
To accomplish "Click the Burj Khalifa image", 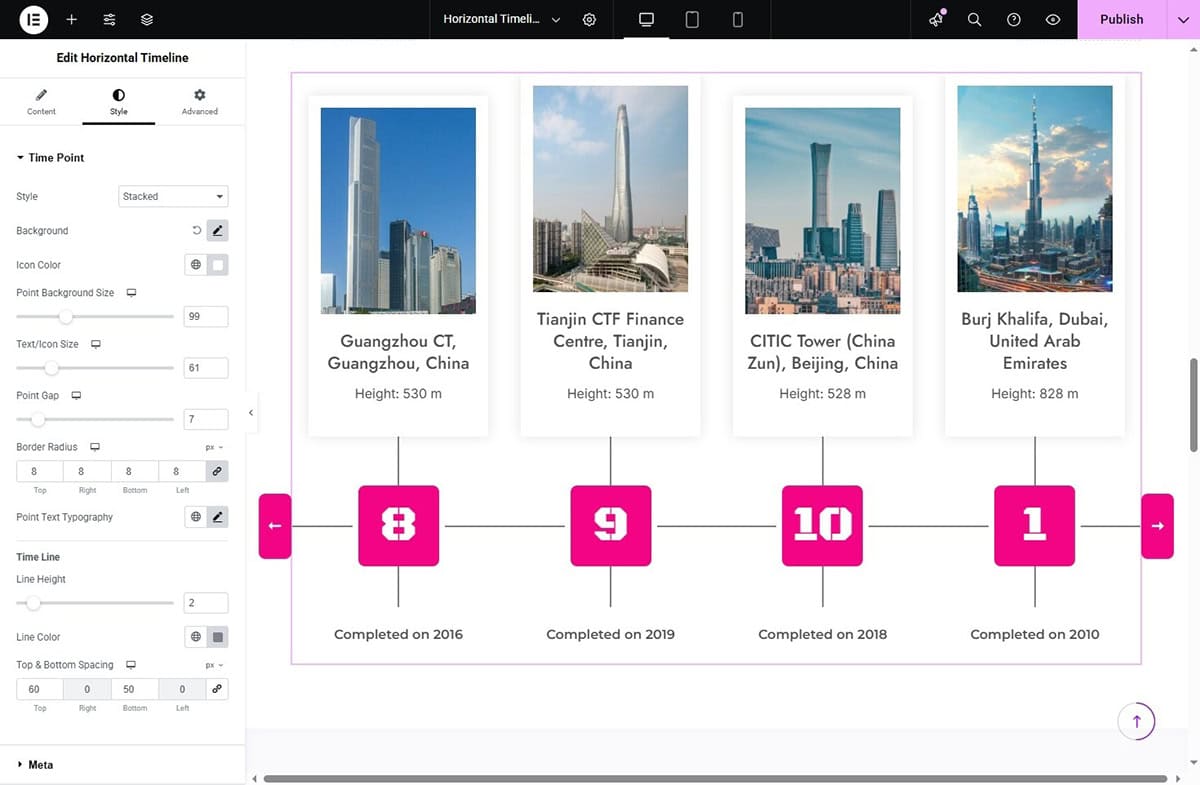I will click(x=1035, y=188).
